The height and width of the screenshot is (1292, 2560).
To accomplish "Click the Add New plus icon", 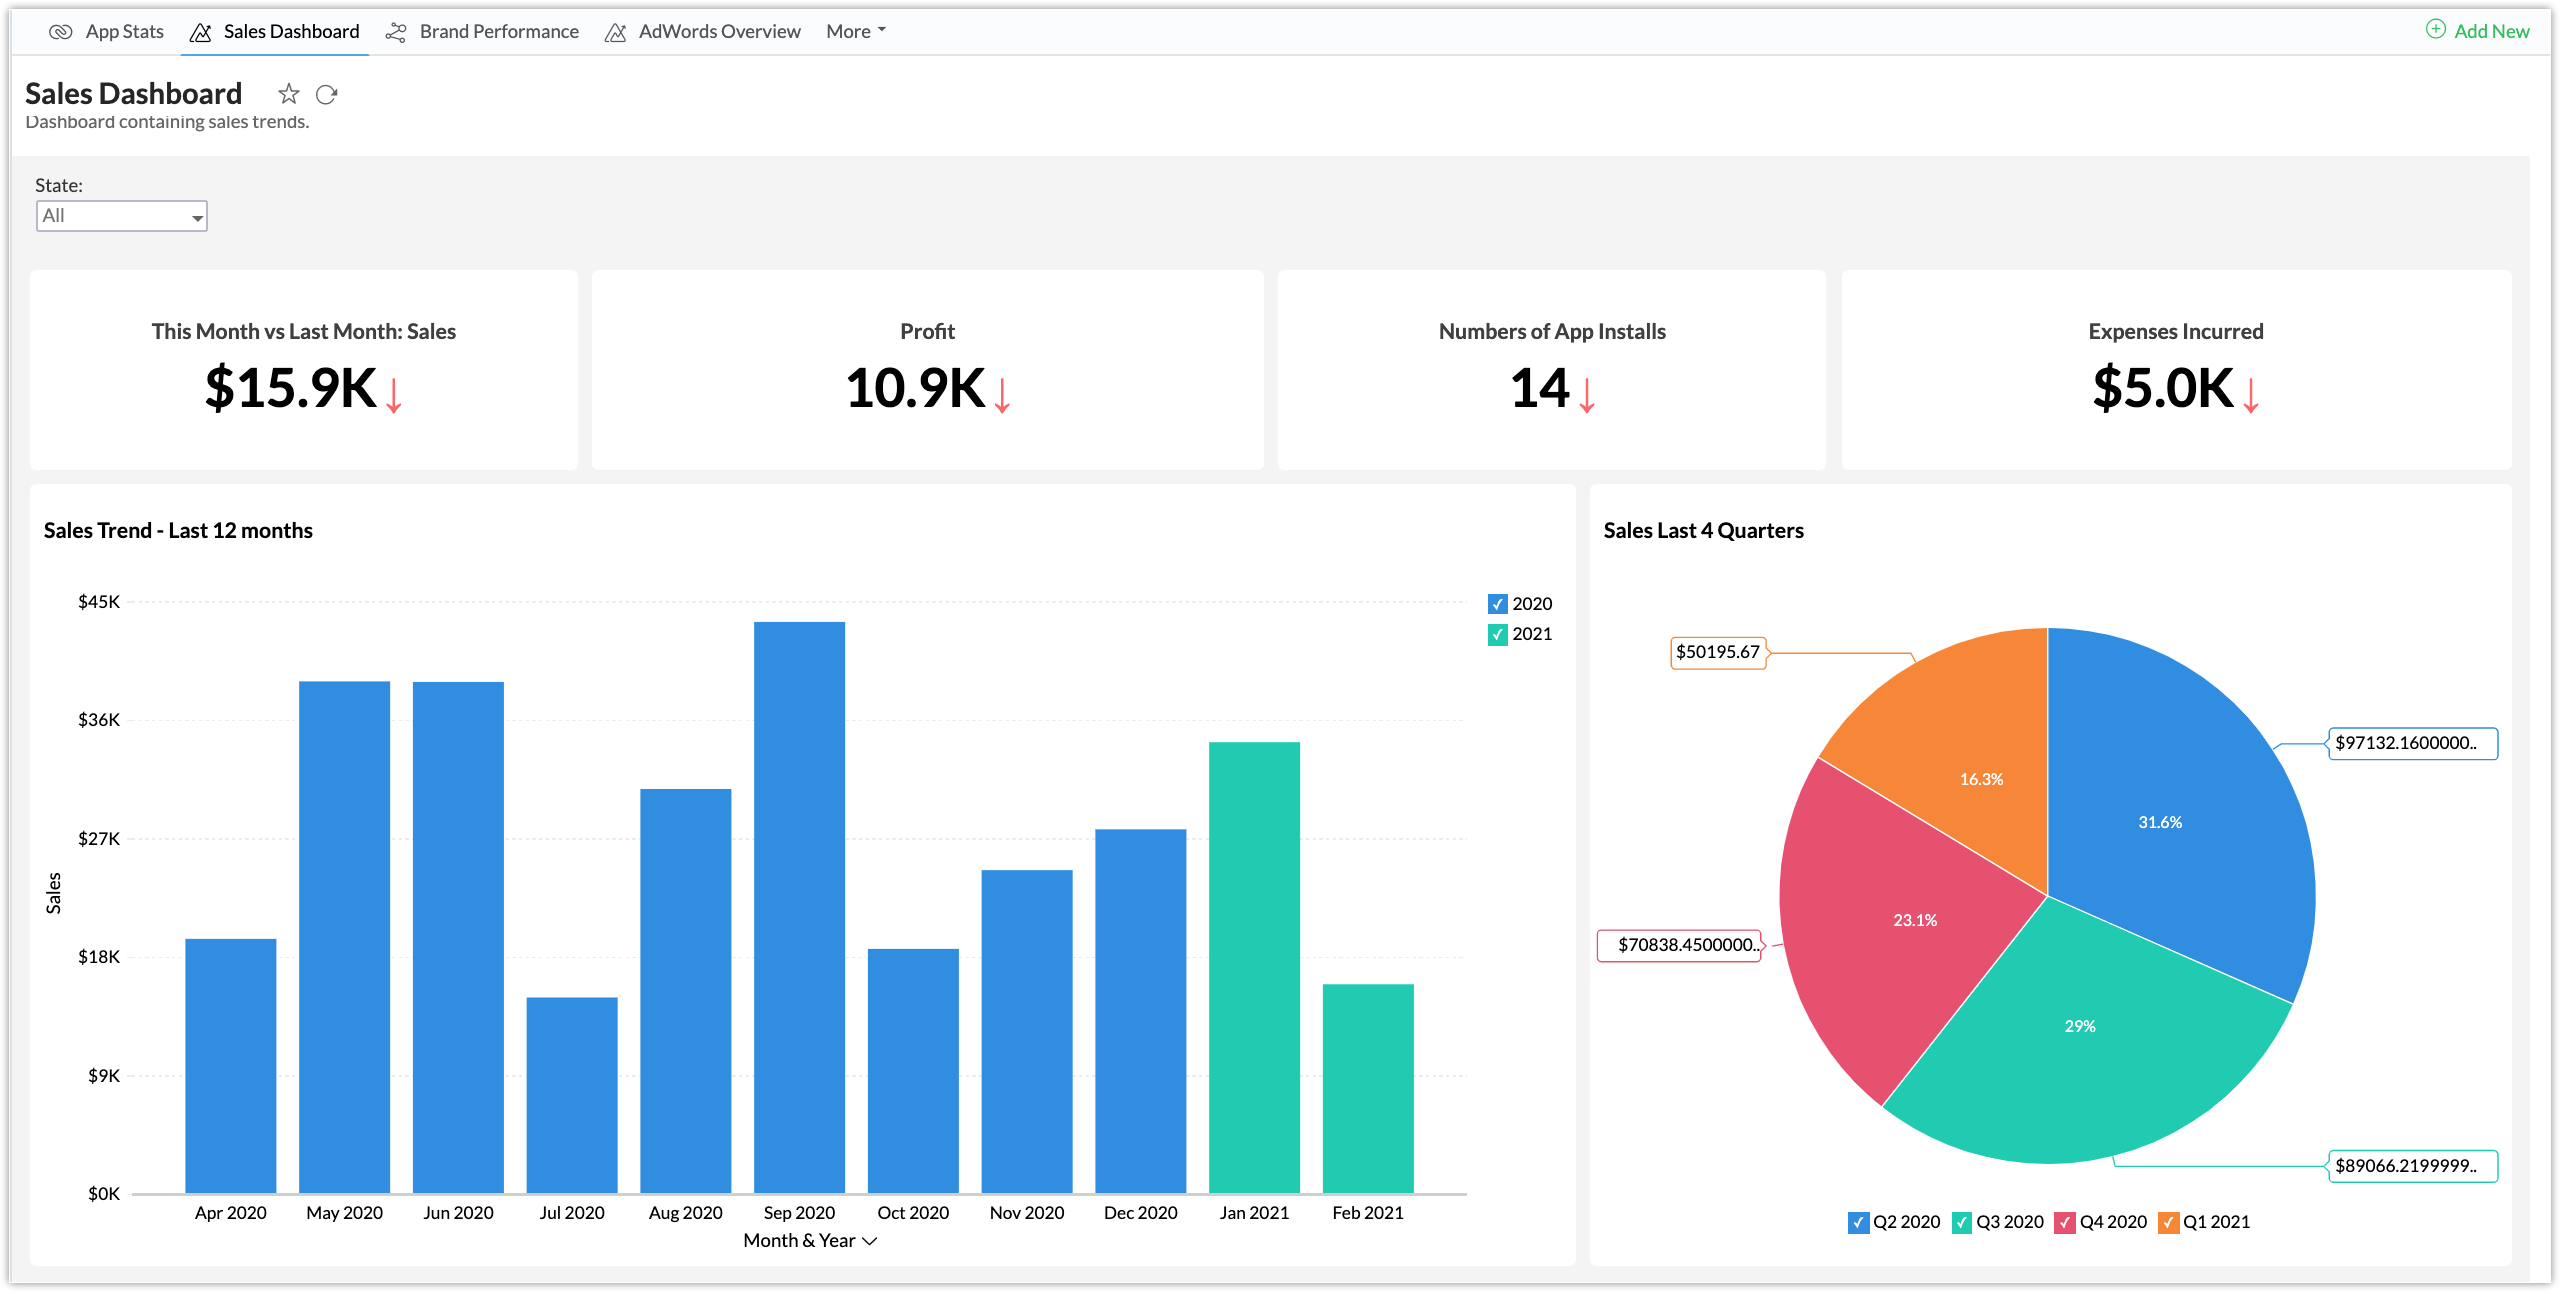I will tap(2435, 30).
